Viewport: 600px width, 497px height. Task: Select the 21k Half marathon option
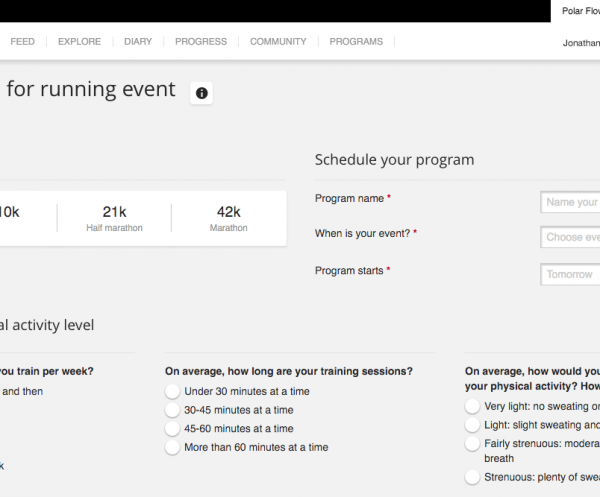[x=114, y=218]
